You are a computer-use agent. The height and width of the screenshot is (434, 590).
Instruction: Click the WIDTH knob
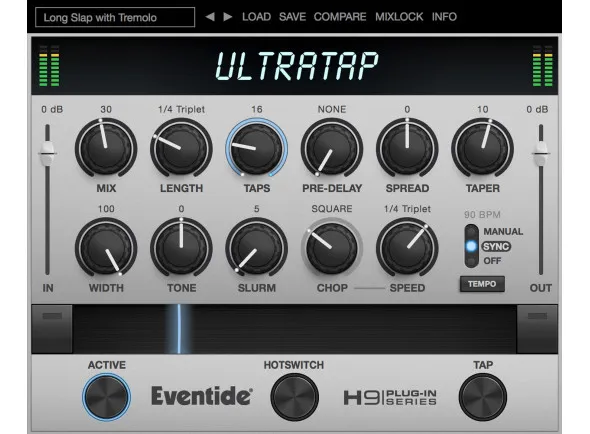tap(106, 248)
